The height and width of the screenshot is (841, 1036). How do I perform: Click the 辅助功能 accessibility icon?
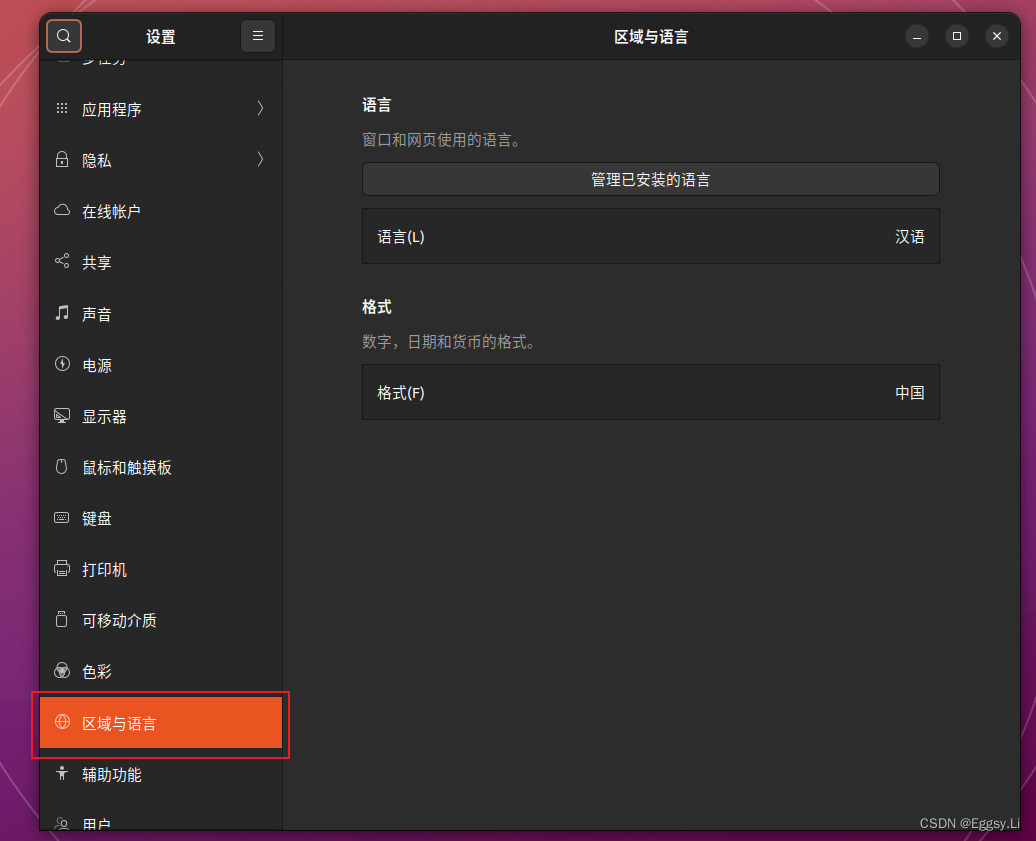[x=62, y=773]
